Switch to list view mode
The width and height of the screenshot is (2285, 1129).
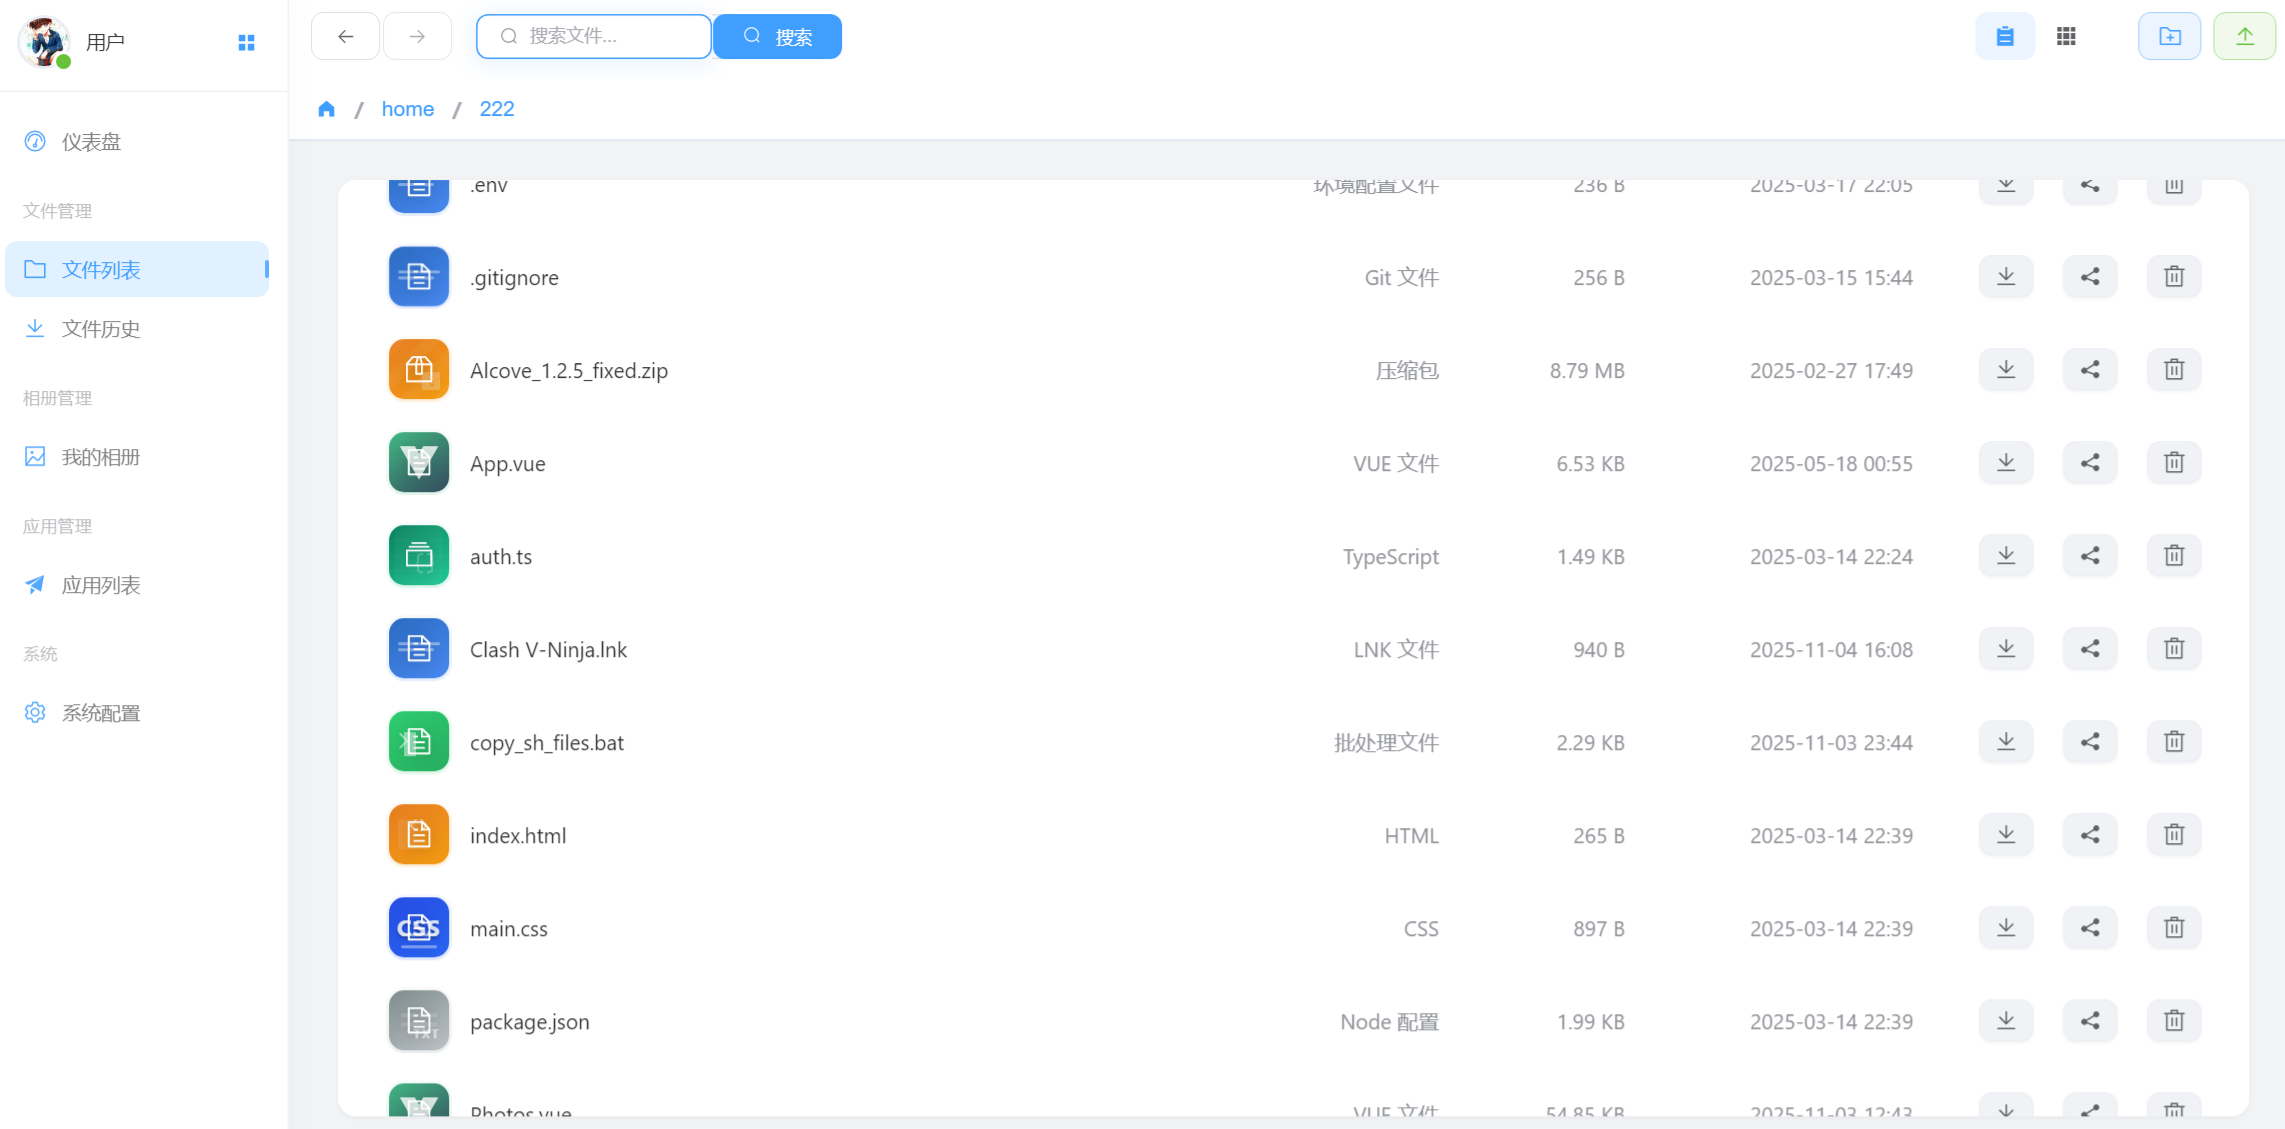click(x=2004, y=37)
